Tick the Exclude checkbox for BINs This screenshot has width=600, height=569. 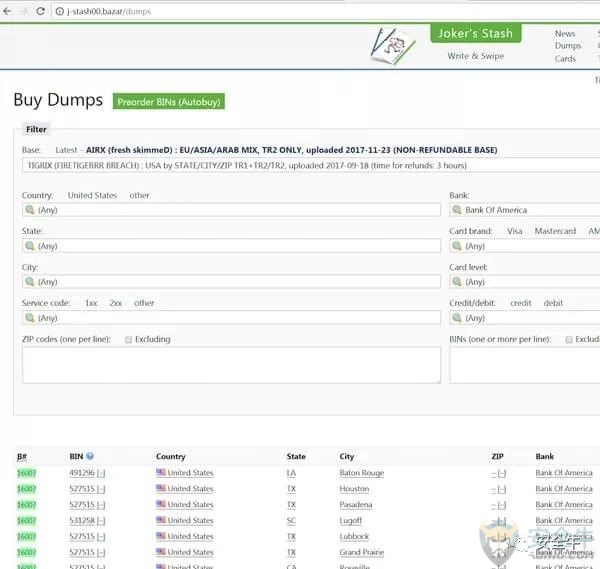coord(569,339)
